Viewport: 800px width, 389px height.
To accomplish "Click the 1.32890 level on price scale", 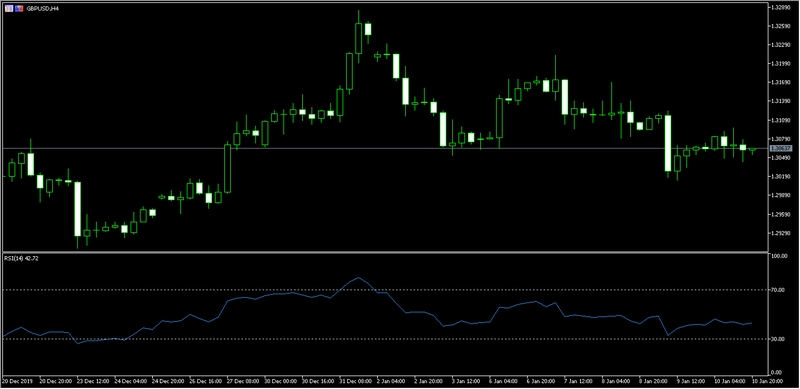I will [x=779, y=8].
